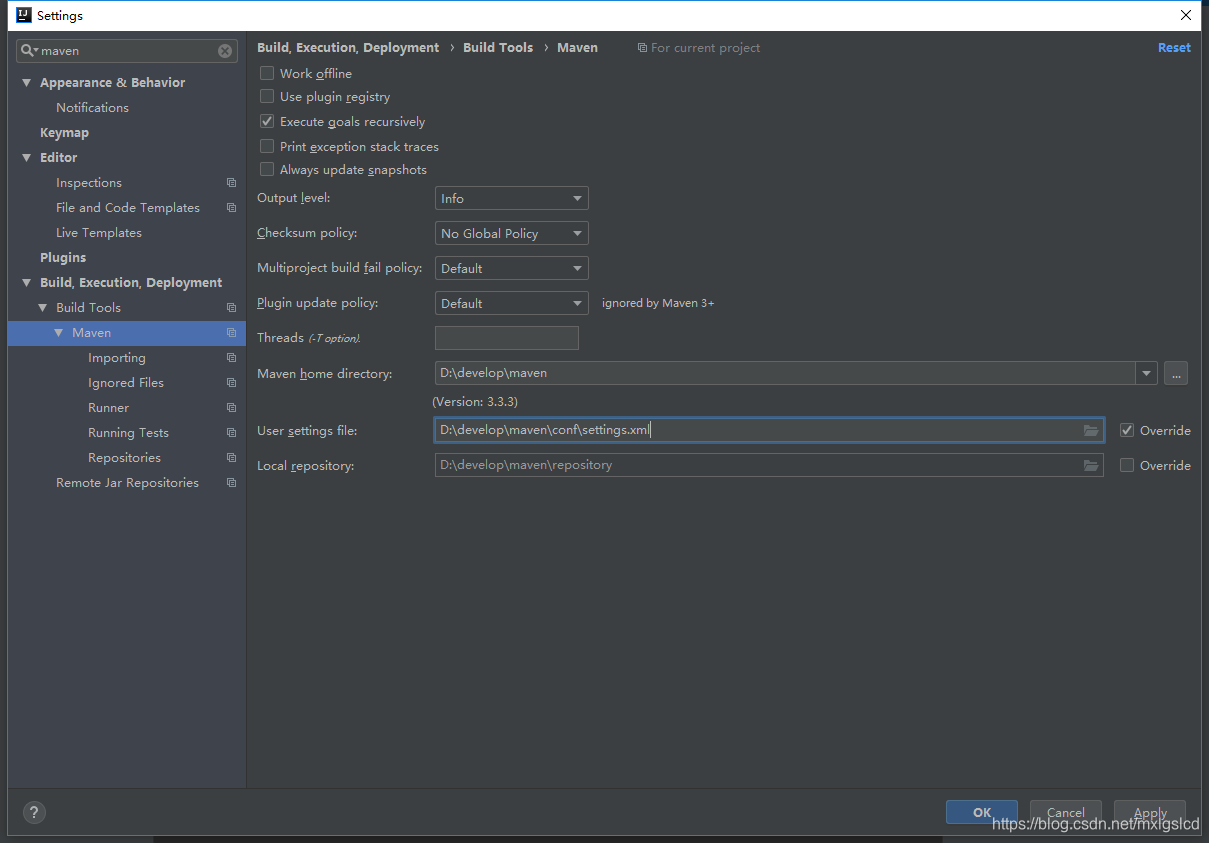Click the Cancel button
The image size is (1209, 843).
(x=1066, y=812)
